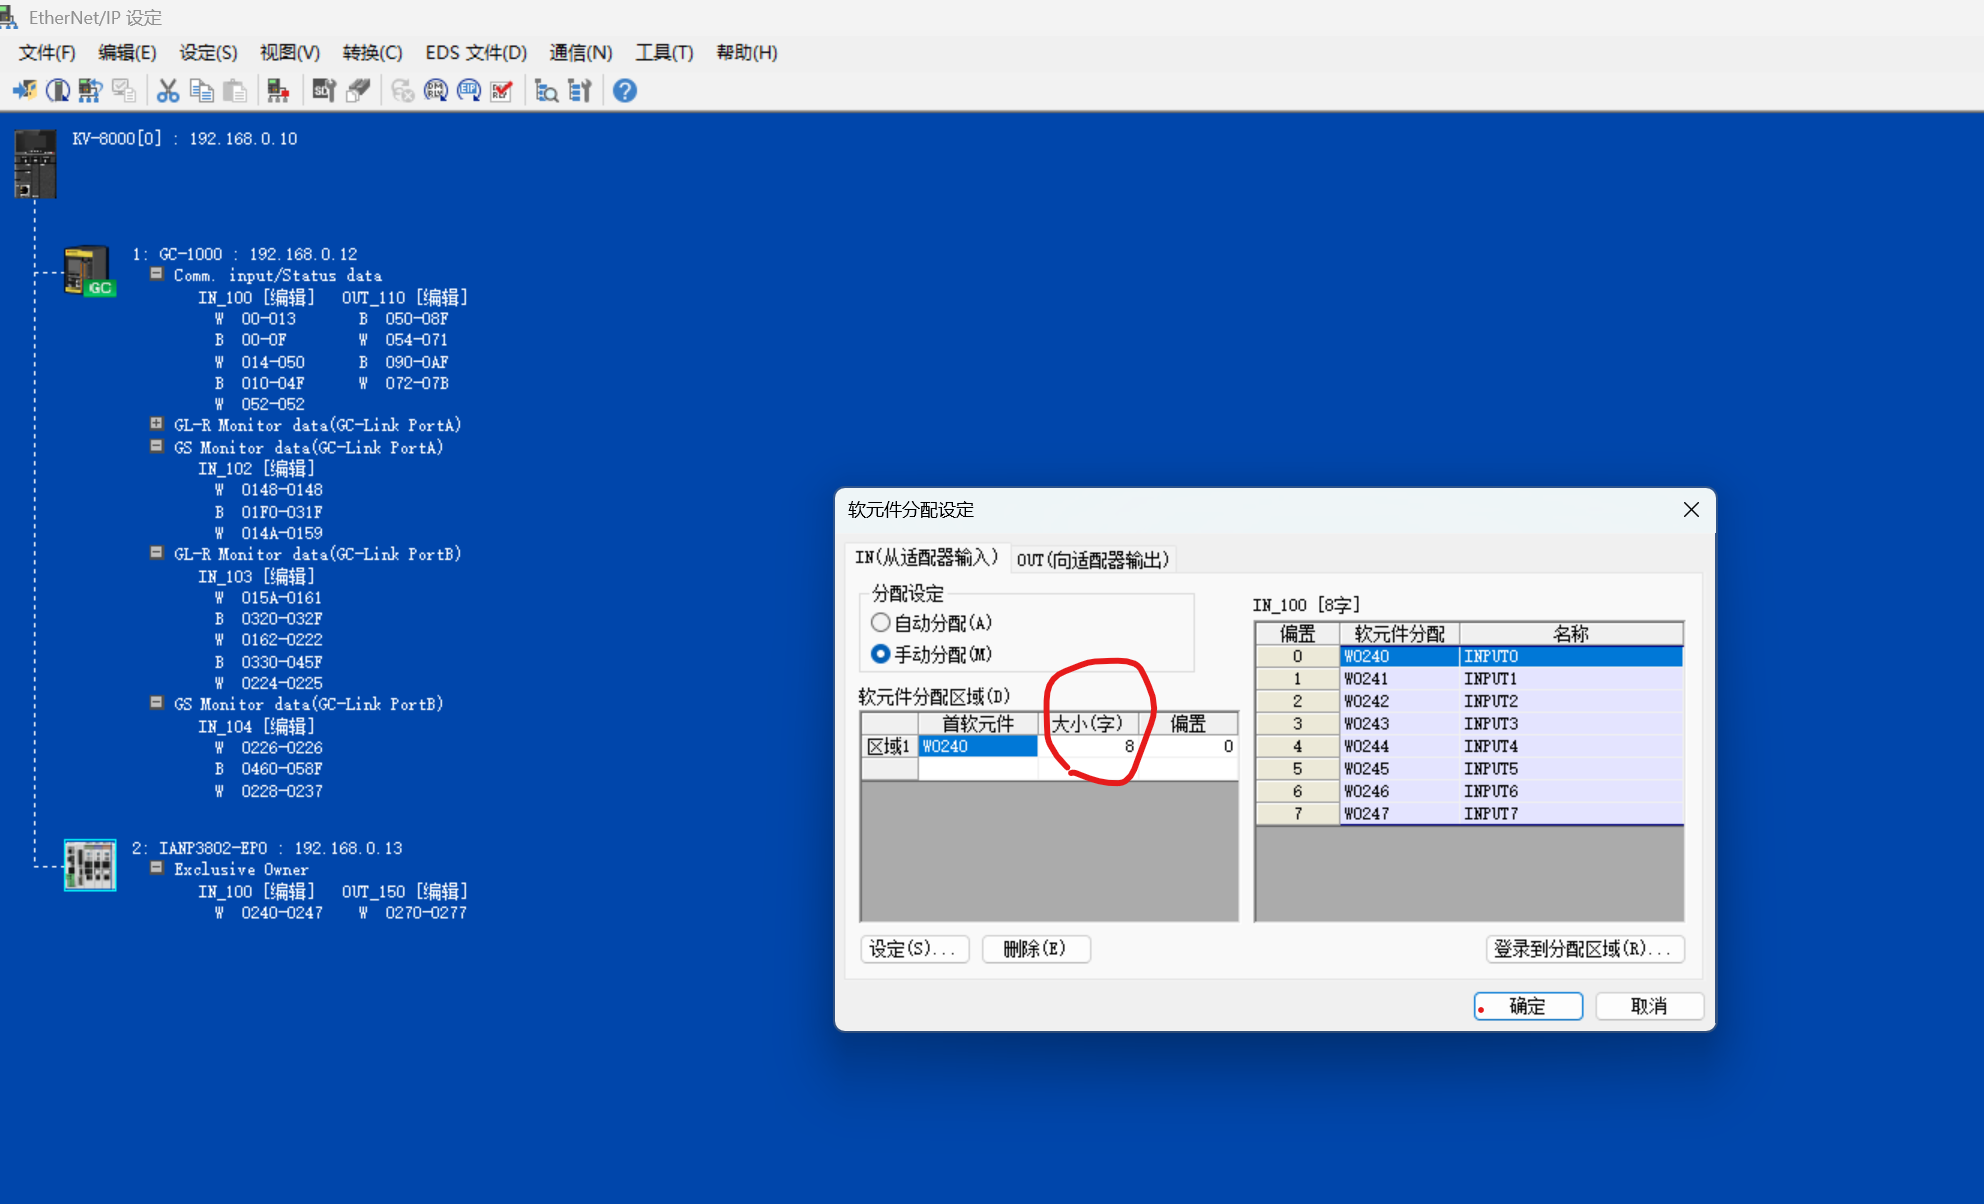Viewport: 1984px width, 1204px height.
Task: Select 自动分配(A) radio button
Action: click(880, 623)
